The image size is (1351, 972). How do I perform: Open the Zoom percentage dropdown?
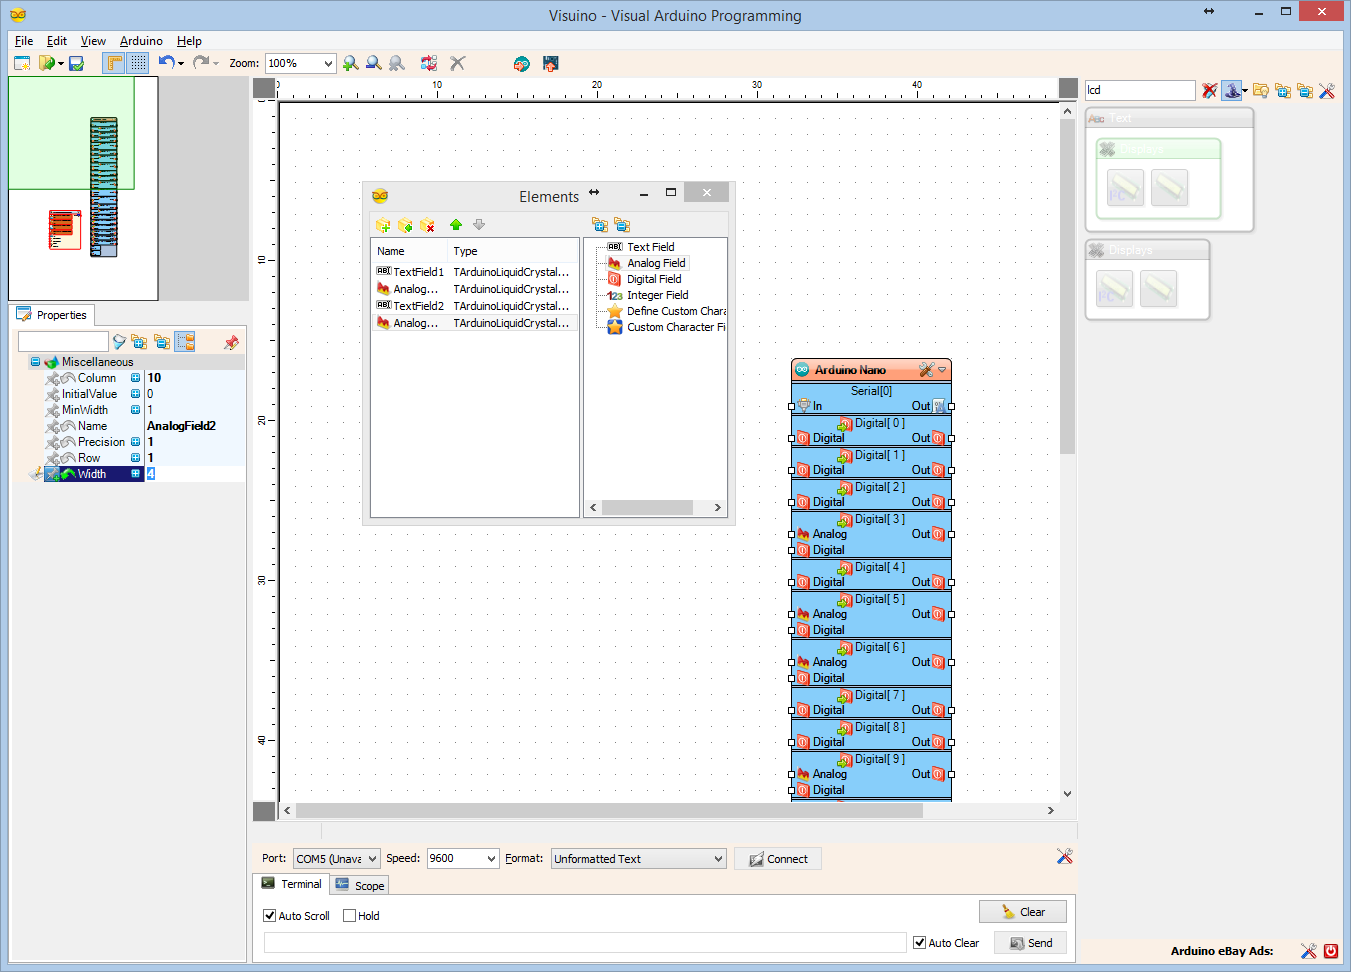328,64
